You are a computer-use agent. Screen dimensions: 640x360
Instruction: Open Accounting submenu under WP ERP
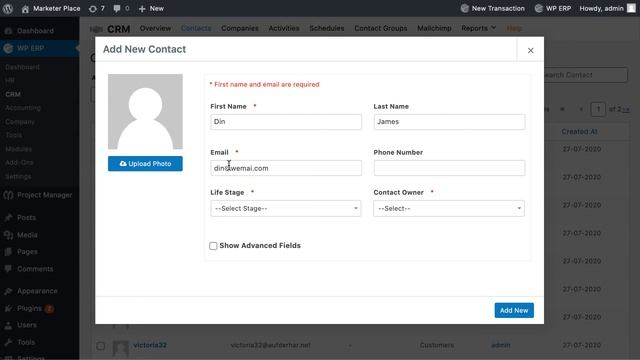click(x=23, y=108)
